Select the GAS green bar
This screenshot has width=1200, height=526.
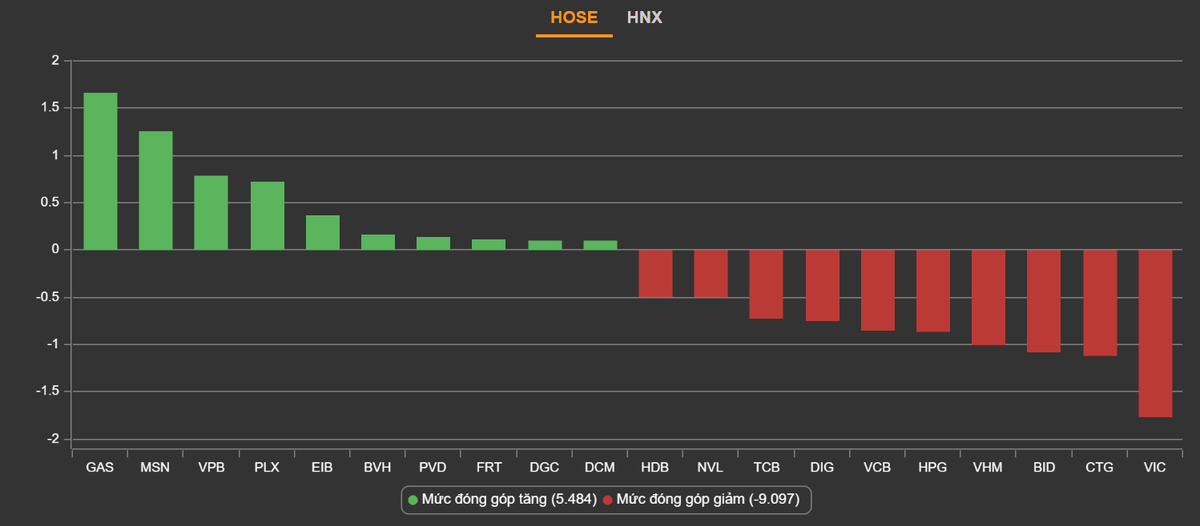(x=100, y=171)
